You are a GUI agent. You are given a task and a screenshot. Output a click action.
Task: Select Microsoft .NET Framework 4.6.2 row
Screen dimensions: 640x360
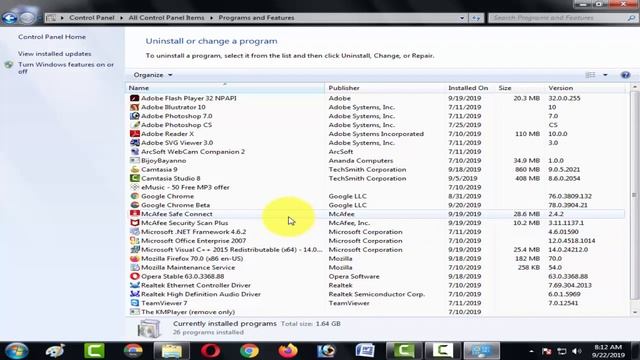pos(376,232)
